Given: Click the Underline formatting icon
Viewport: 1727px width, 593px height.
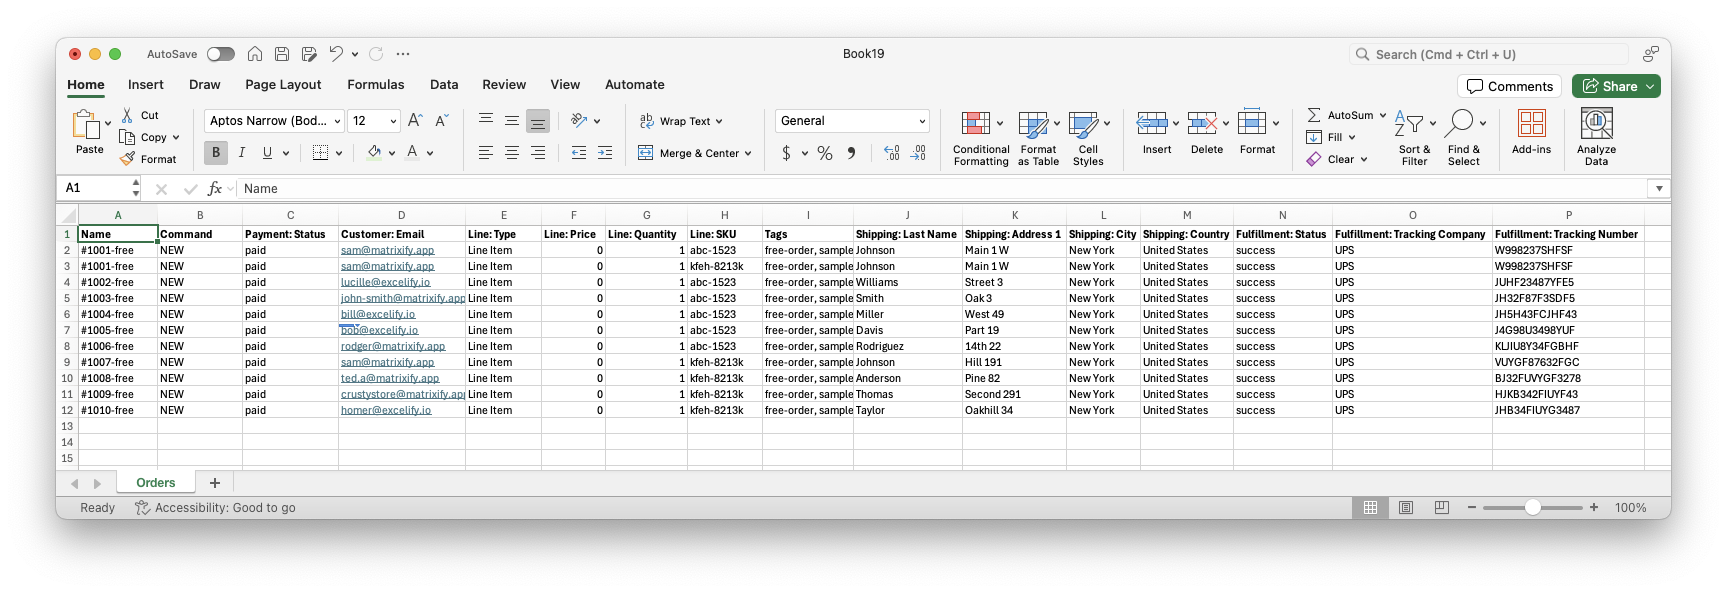Looking at the screenshot, I should click(267, 153).
